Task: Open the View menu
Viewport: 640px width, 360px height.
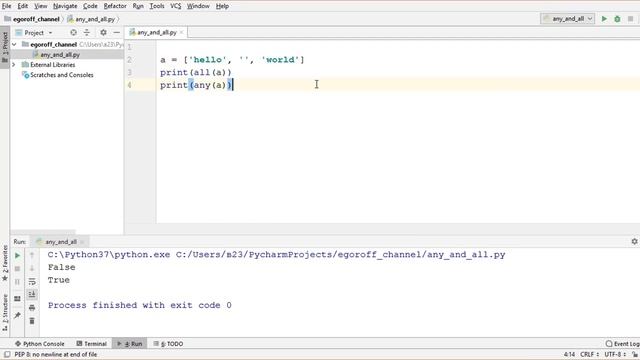Action: point(40,6)
